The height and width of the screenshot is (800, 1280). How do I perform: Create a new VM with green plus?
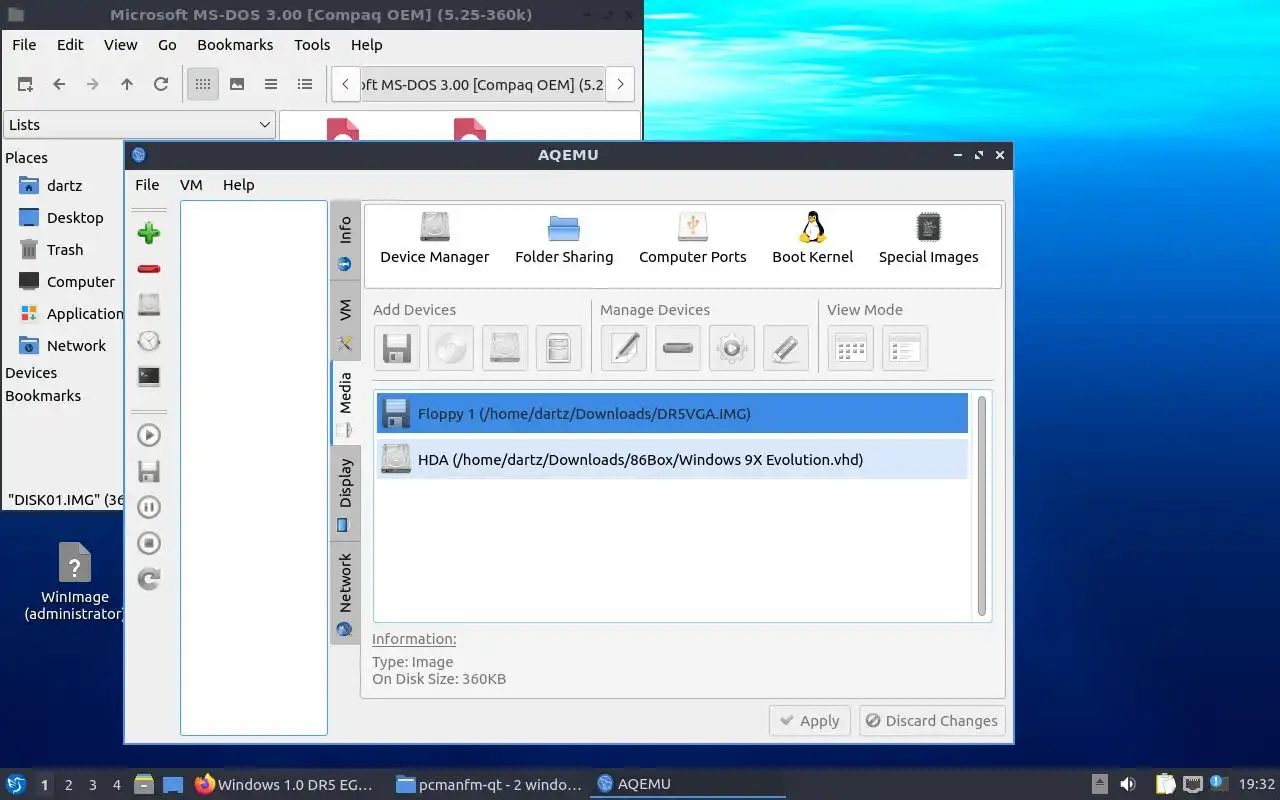149,234
